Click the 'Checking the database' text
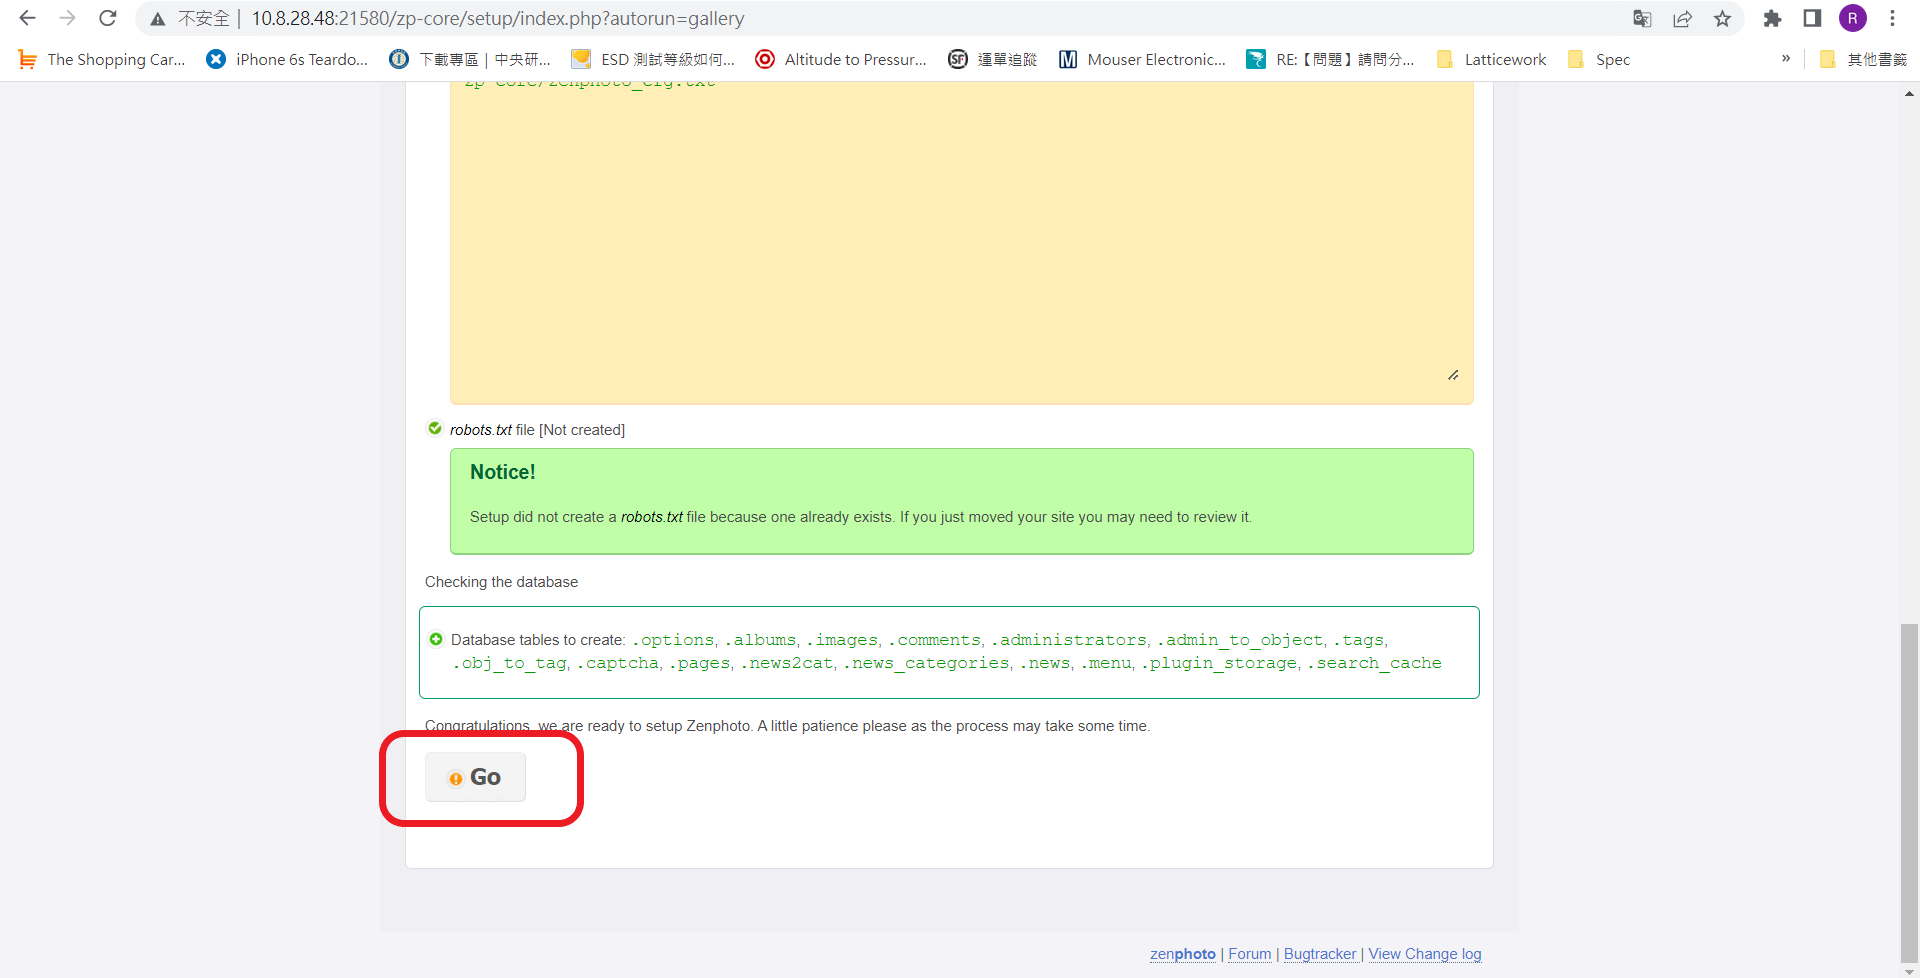The image size is (1920, 978). coord(501,582)
